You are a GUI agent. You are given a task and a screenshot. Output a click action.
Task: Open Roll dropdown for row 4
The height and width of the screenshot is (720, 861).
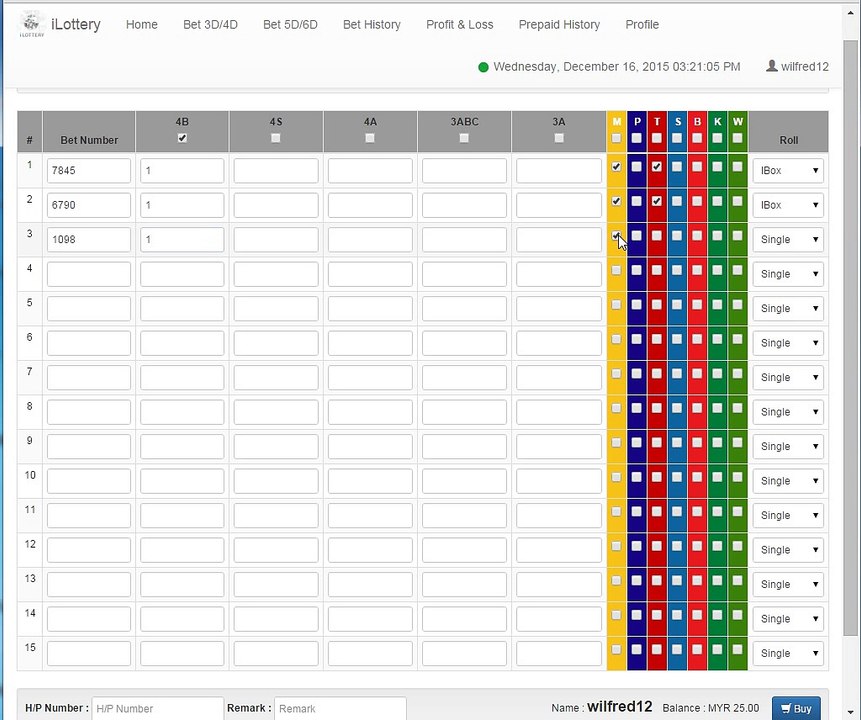pos(788,274)
